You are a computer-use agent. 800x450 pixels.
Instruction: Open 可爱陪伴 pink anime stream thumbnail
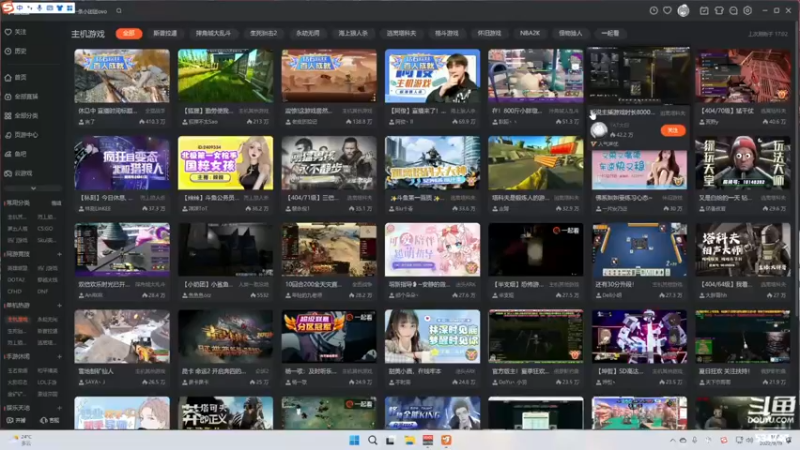[x=433, y=250]
